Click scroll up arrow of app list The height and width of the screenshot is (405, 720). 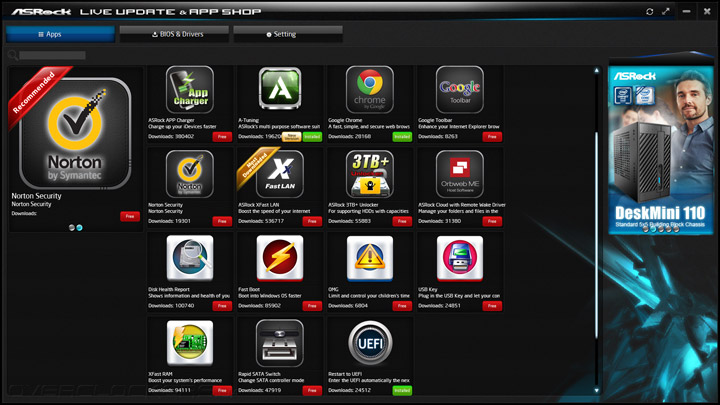click(x=596, y=70)
